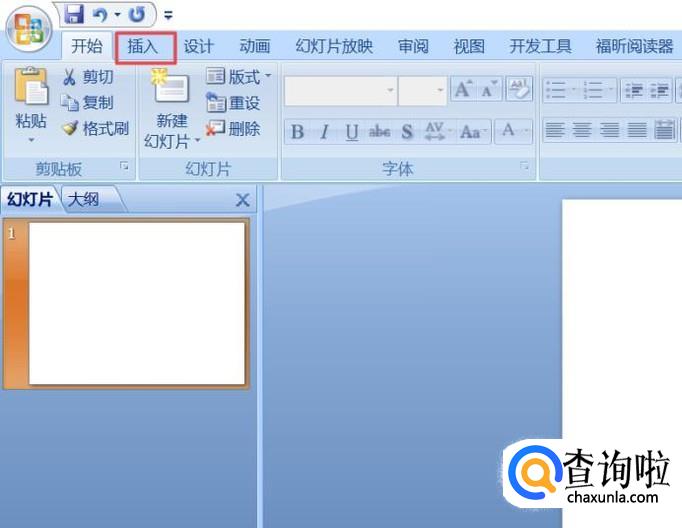
Task: Switch to the 开始 tab
Action: (x=87, y=45)
